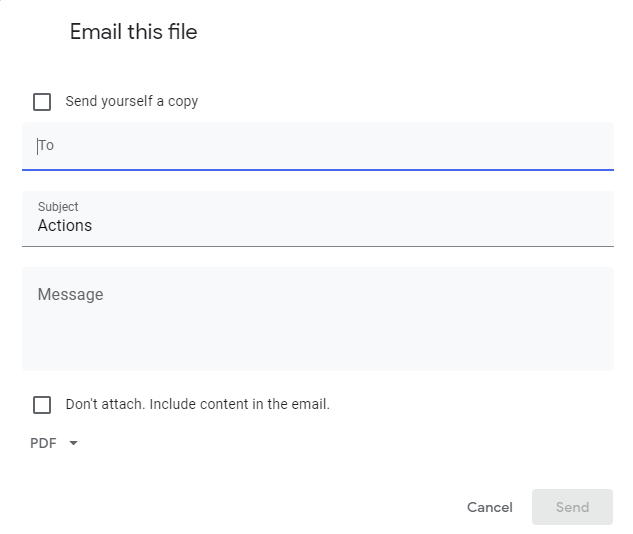This screenshot has height=534, width=633.
Task: Click the 'Send yourself a copy' label text
Action: 132,101
